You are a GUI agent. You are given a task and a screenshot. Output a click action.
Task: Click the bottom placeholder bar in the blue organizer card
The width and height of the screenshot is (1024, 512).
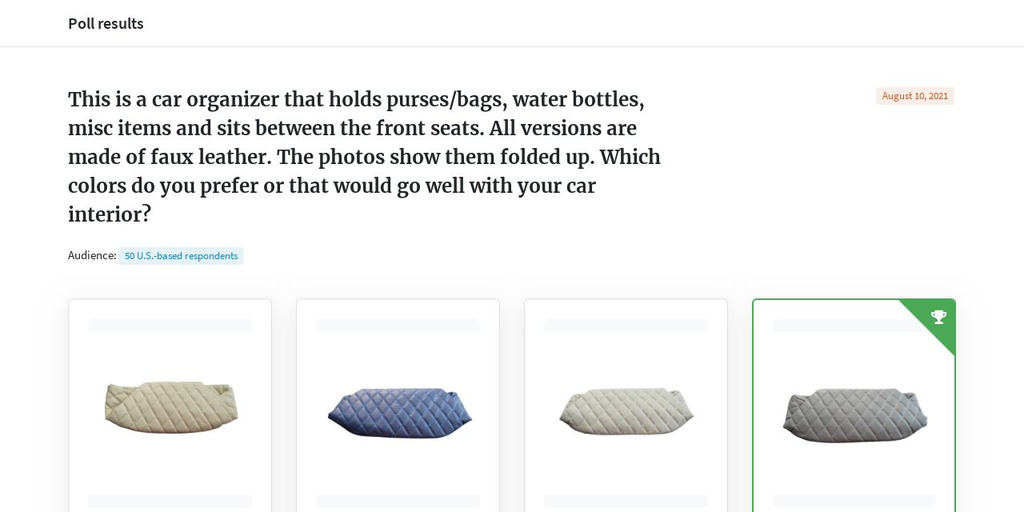tap(398, 502)
